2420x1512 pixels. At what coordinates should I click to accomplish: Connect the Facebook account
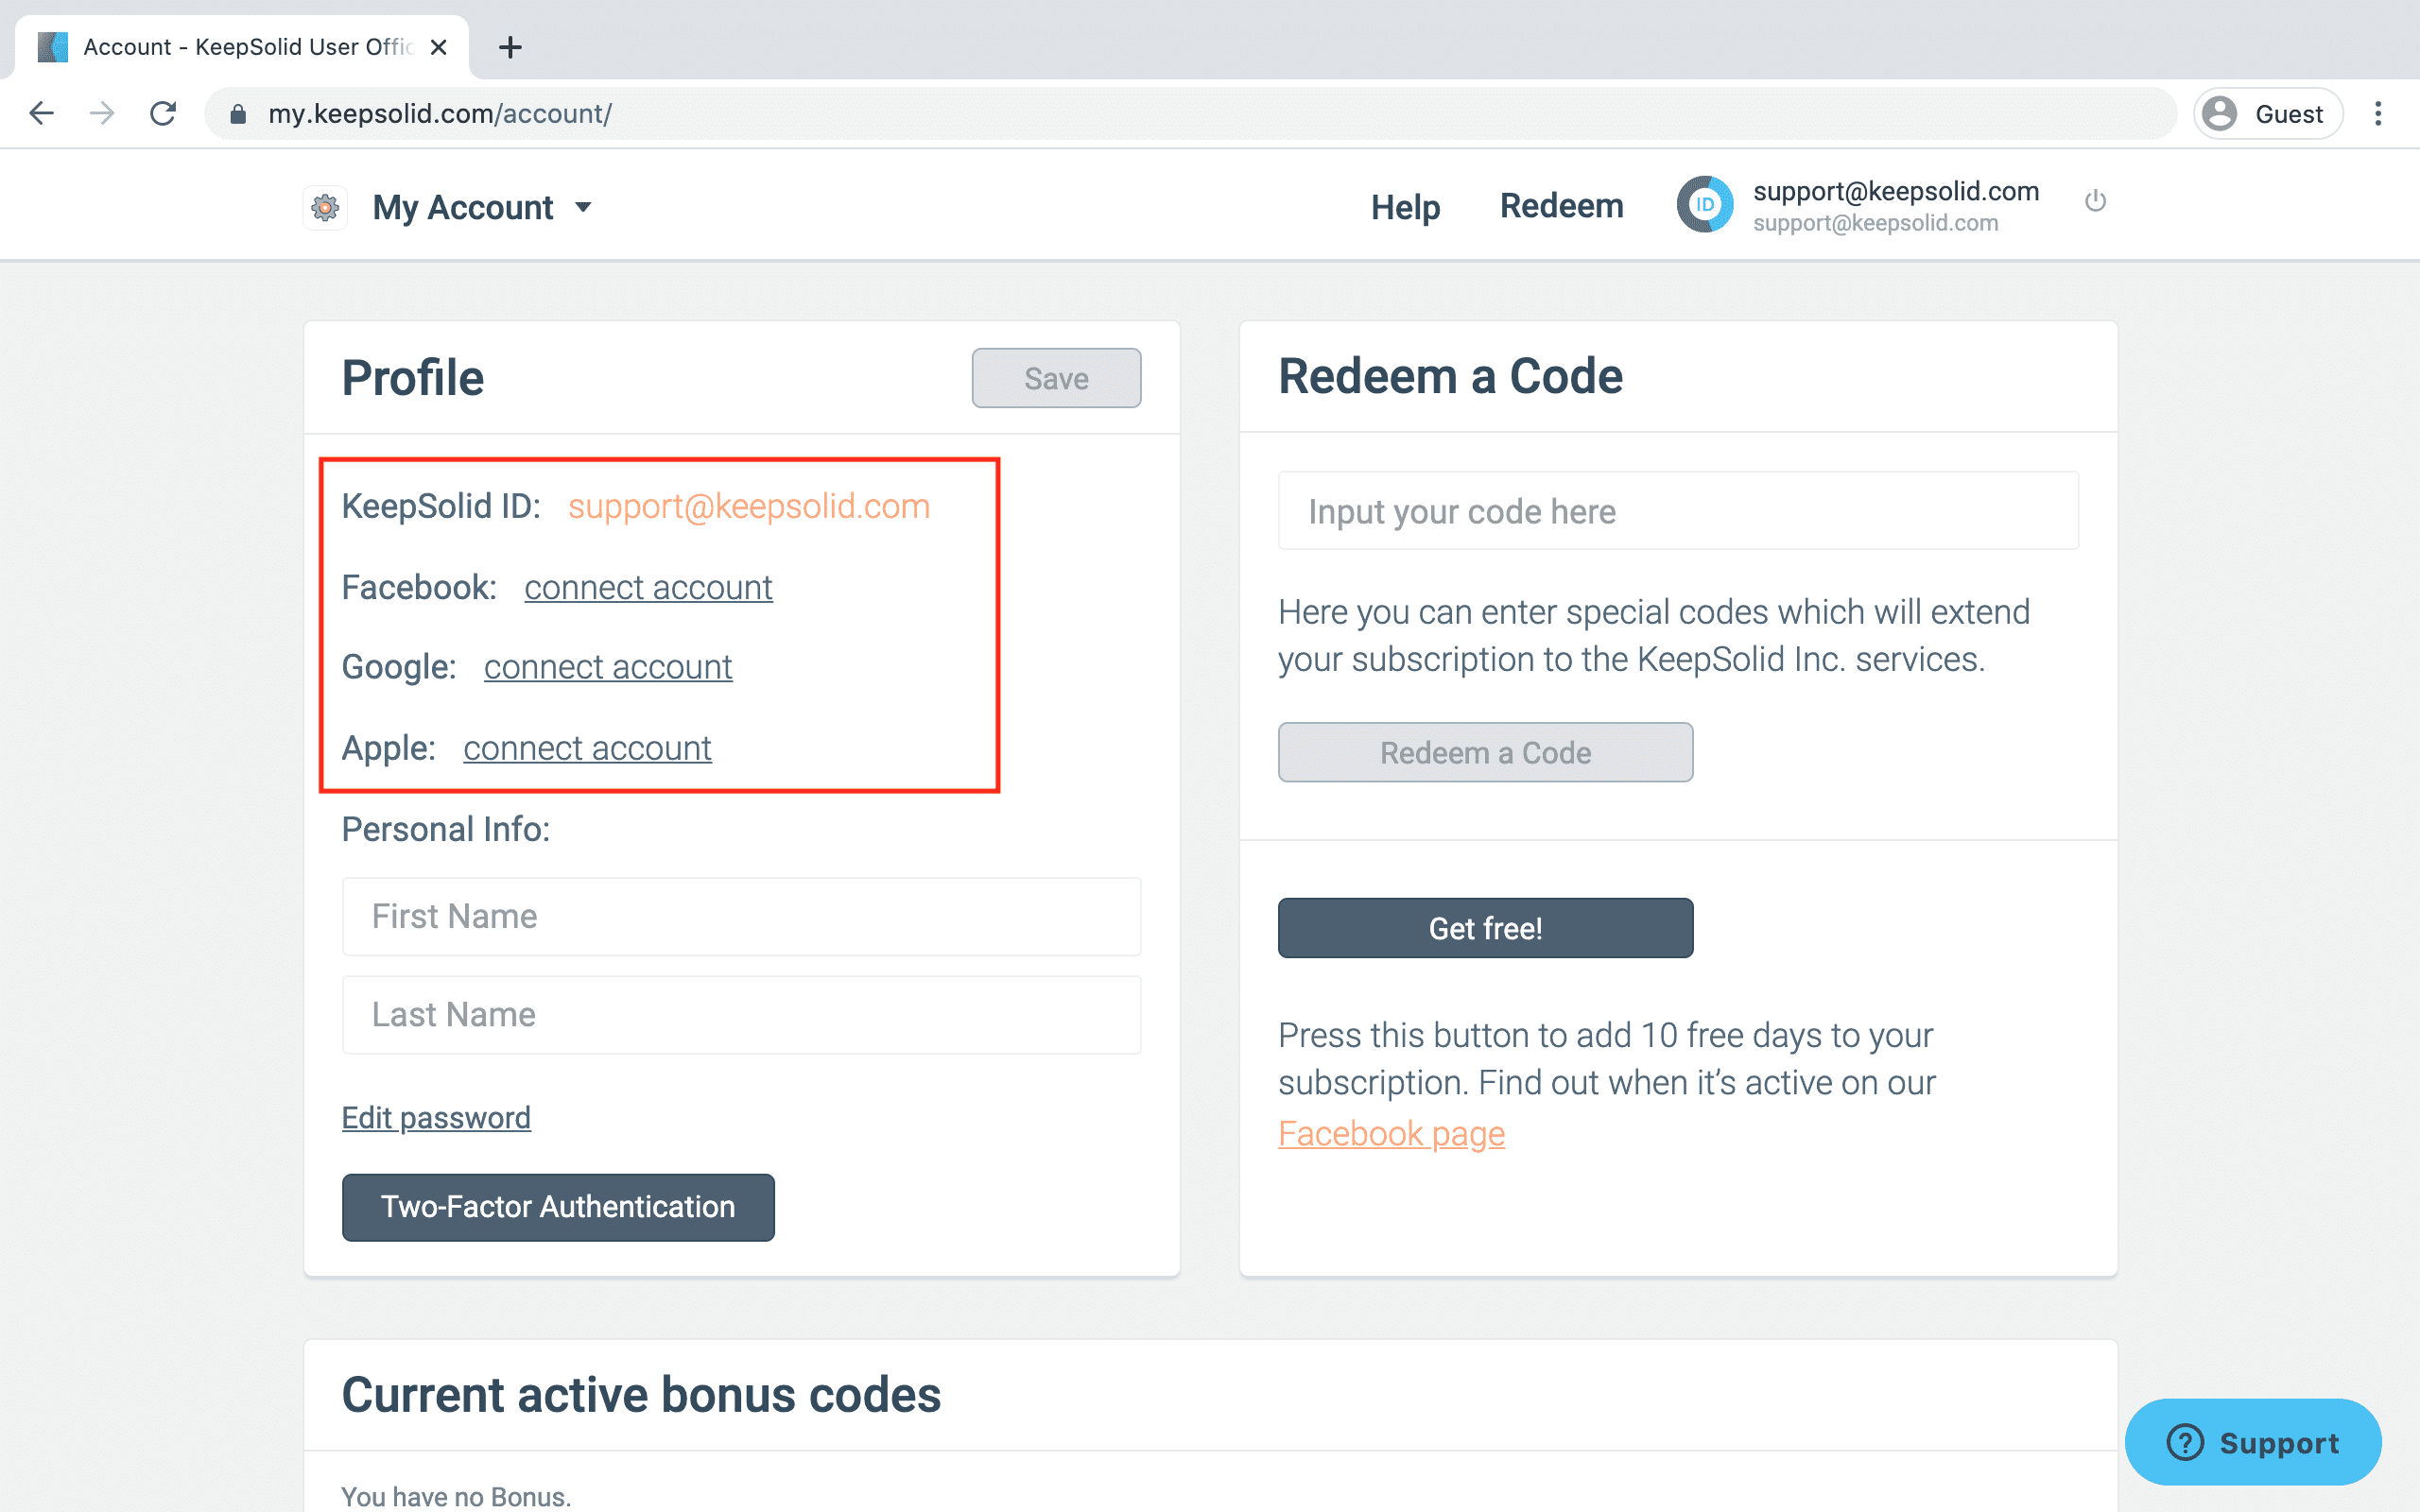[x=648, y=587]
